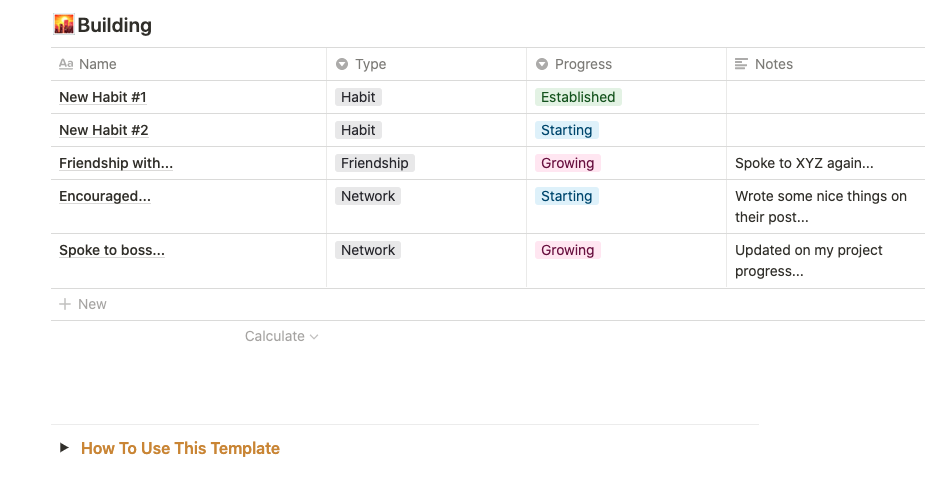
Task: Click the Name column header
Action: 98,64
